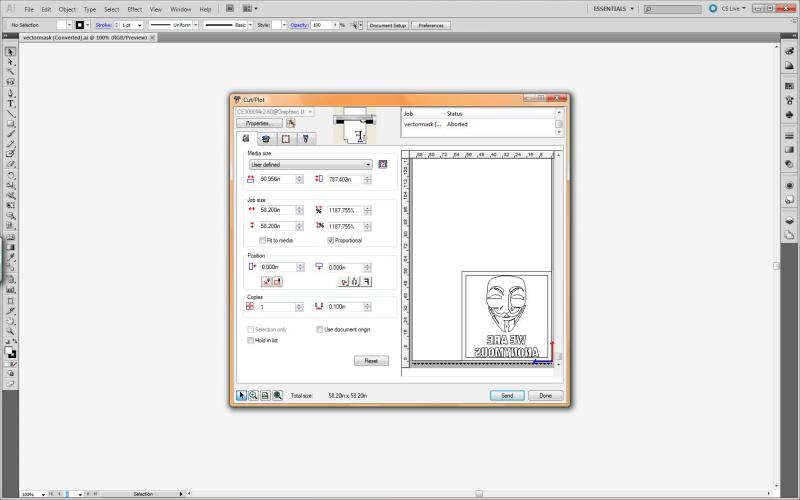
Task: Click the Document Setup button
Action: [388, 25]
